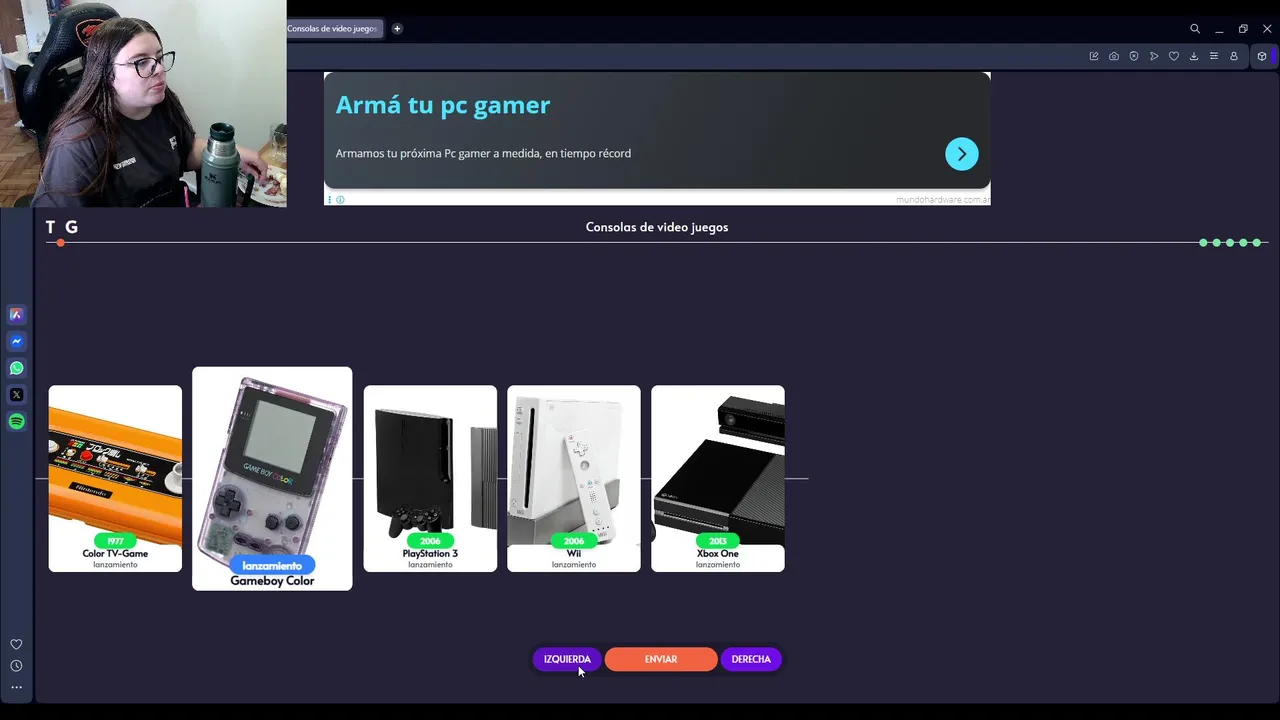Click ad text Armamos tu próxima Pc gamer
Viewport: 1280px width, 720px height.
coord(483,153)
